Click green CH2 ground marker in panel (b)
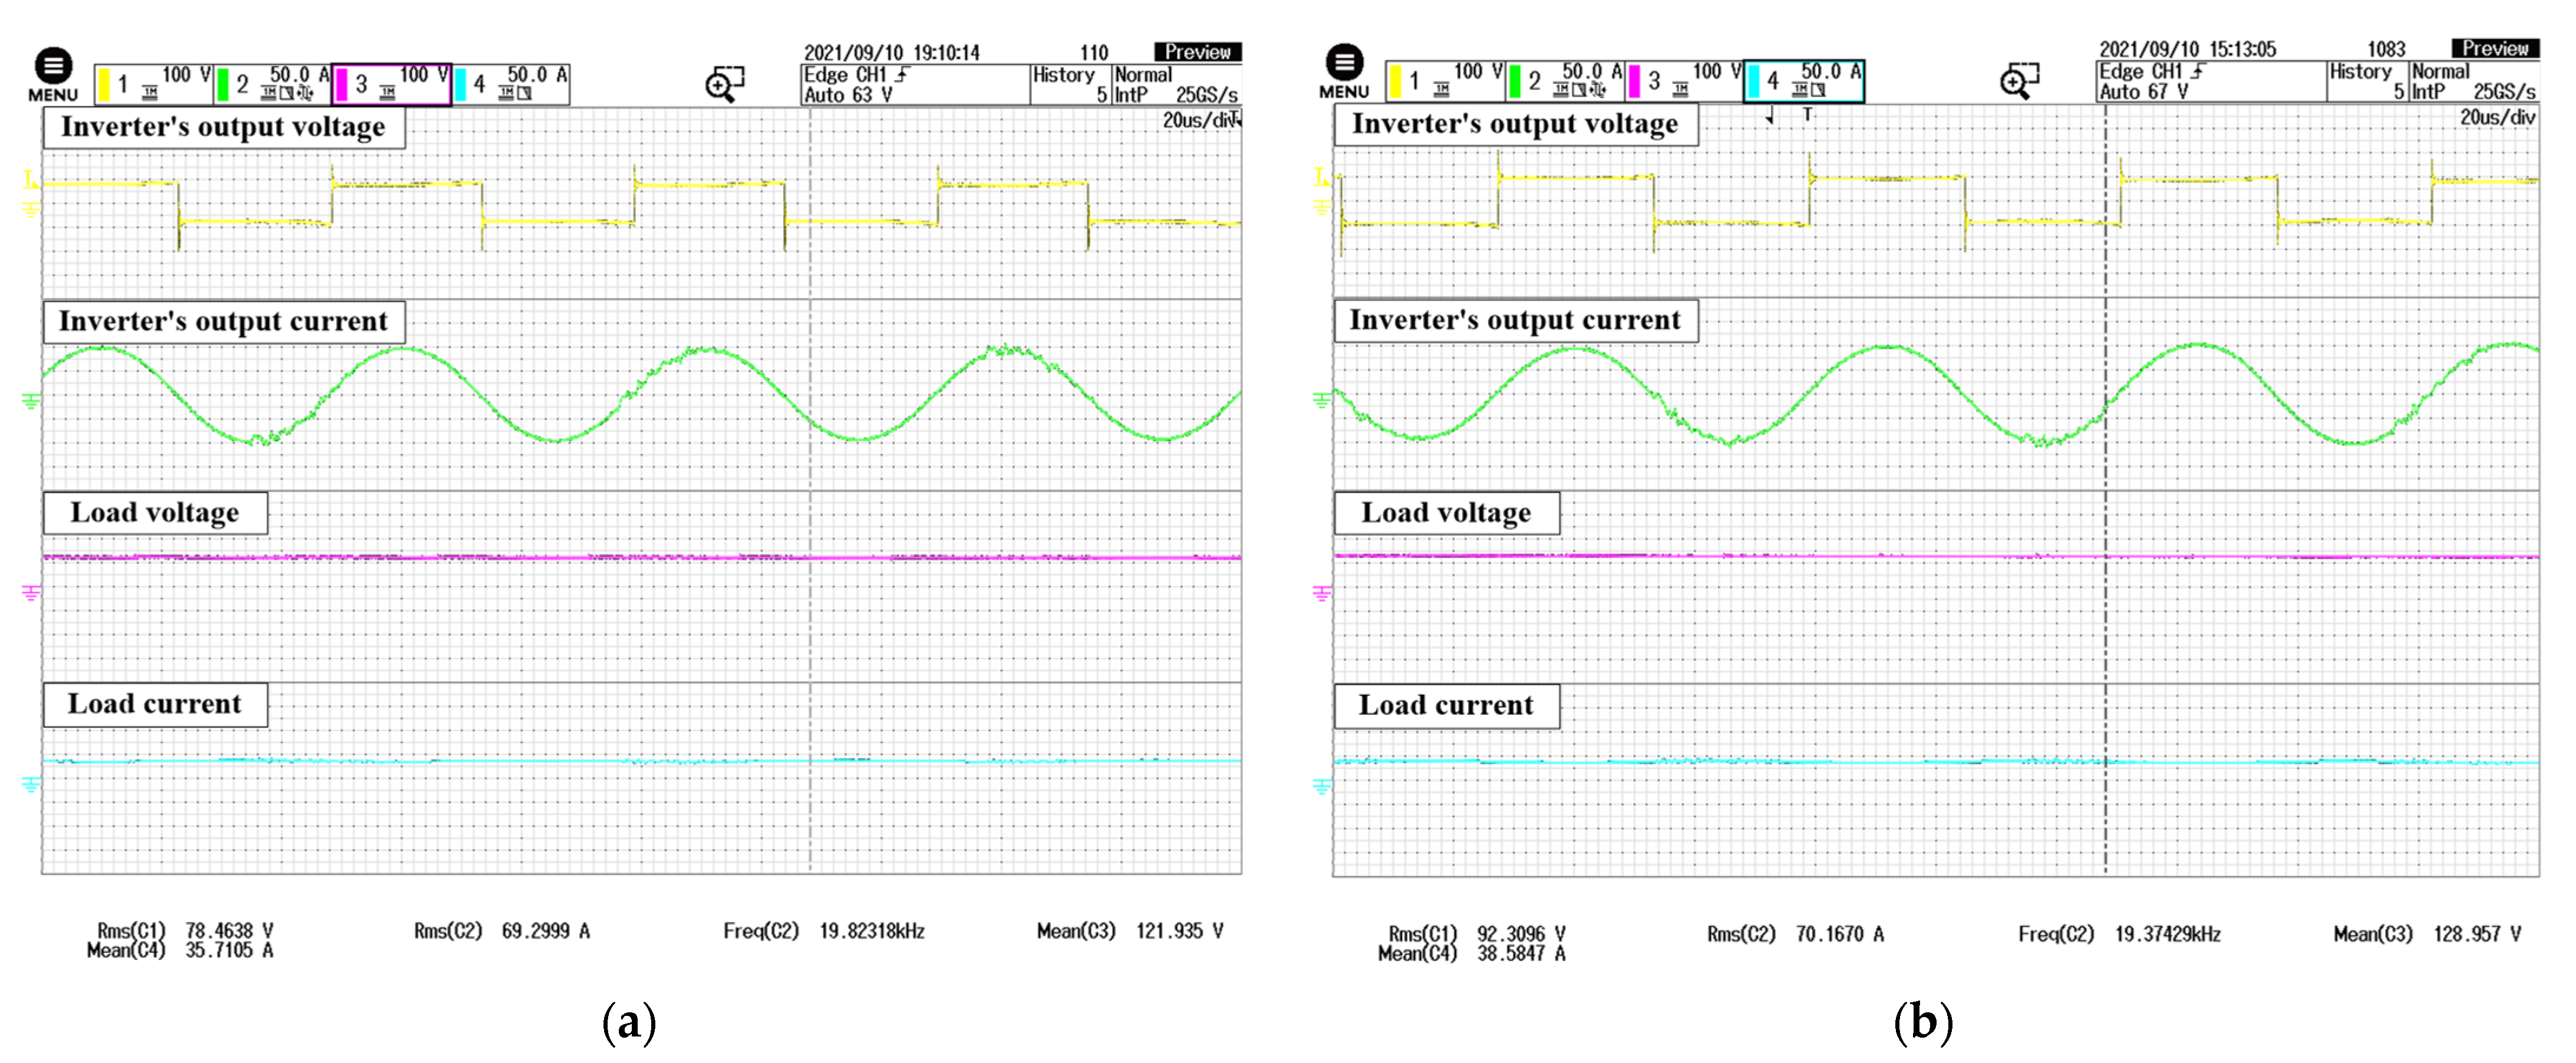 (x=1322, y=400)
